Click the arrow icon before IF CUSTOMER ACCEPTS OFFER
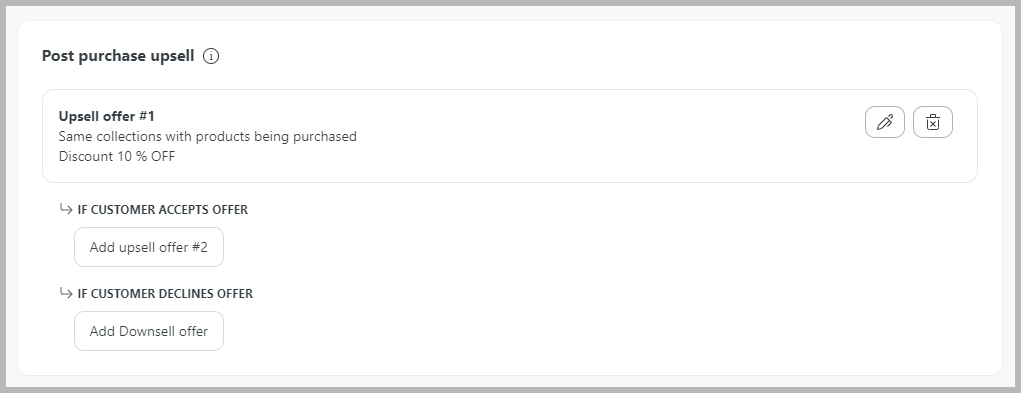The width and height of the screenshot is (1021, 393). tap(65, 209)
